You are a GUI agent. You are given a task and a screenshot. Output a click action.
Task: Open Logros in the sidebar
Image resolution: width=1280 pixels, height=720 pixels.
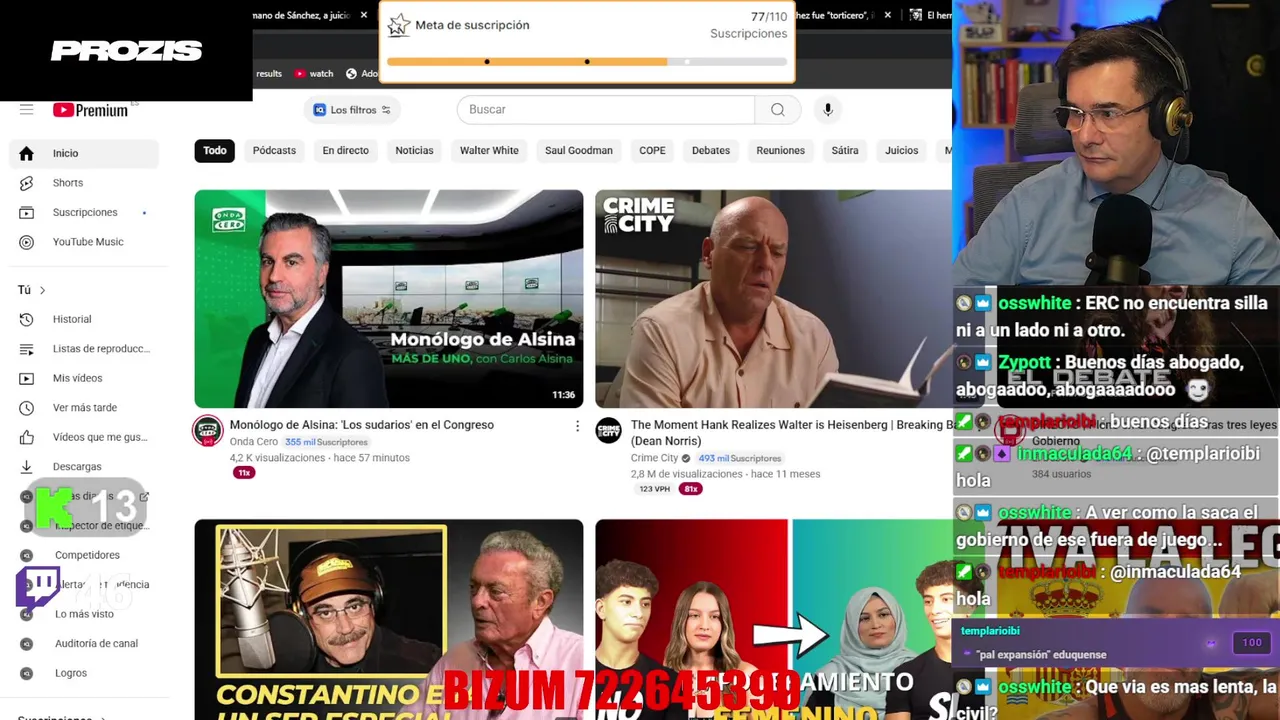pos(84,673)
